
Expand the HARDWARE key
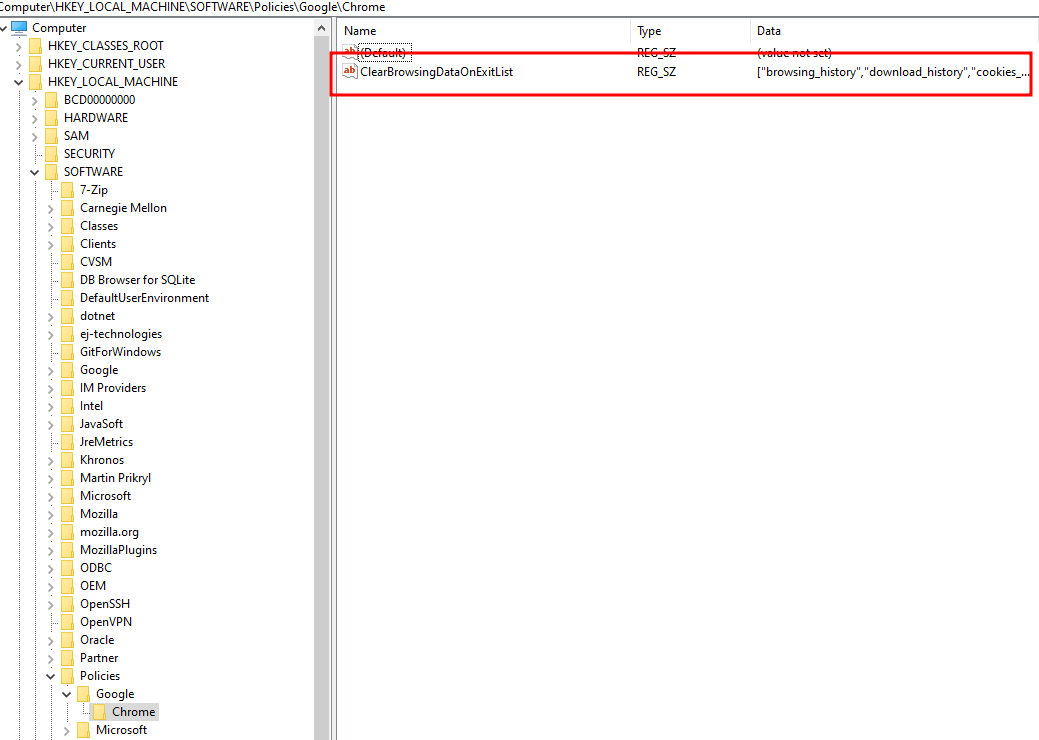35,118
